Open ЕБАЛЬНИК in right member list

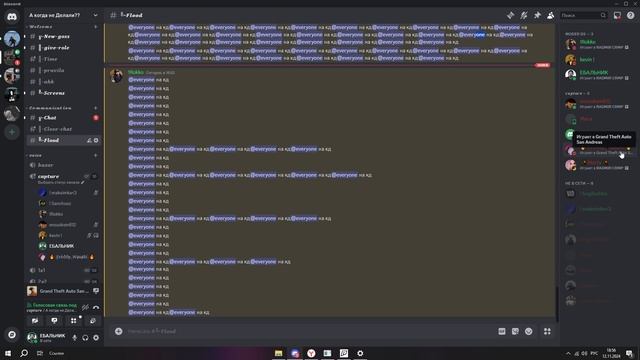coord(598,75)
